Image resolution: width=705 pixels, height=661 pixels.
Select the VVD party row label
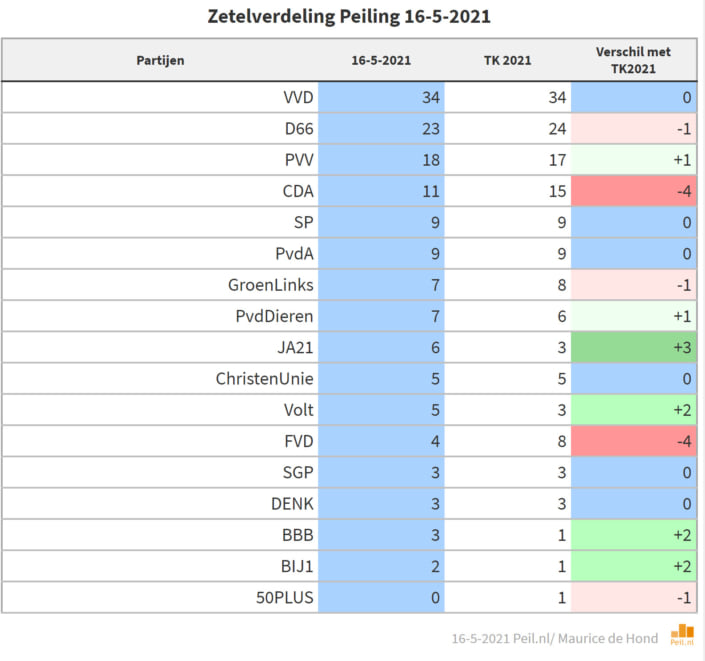pyautogui.click(x=298, y=98)
